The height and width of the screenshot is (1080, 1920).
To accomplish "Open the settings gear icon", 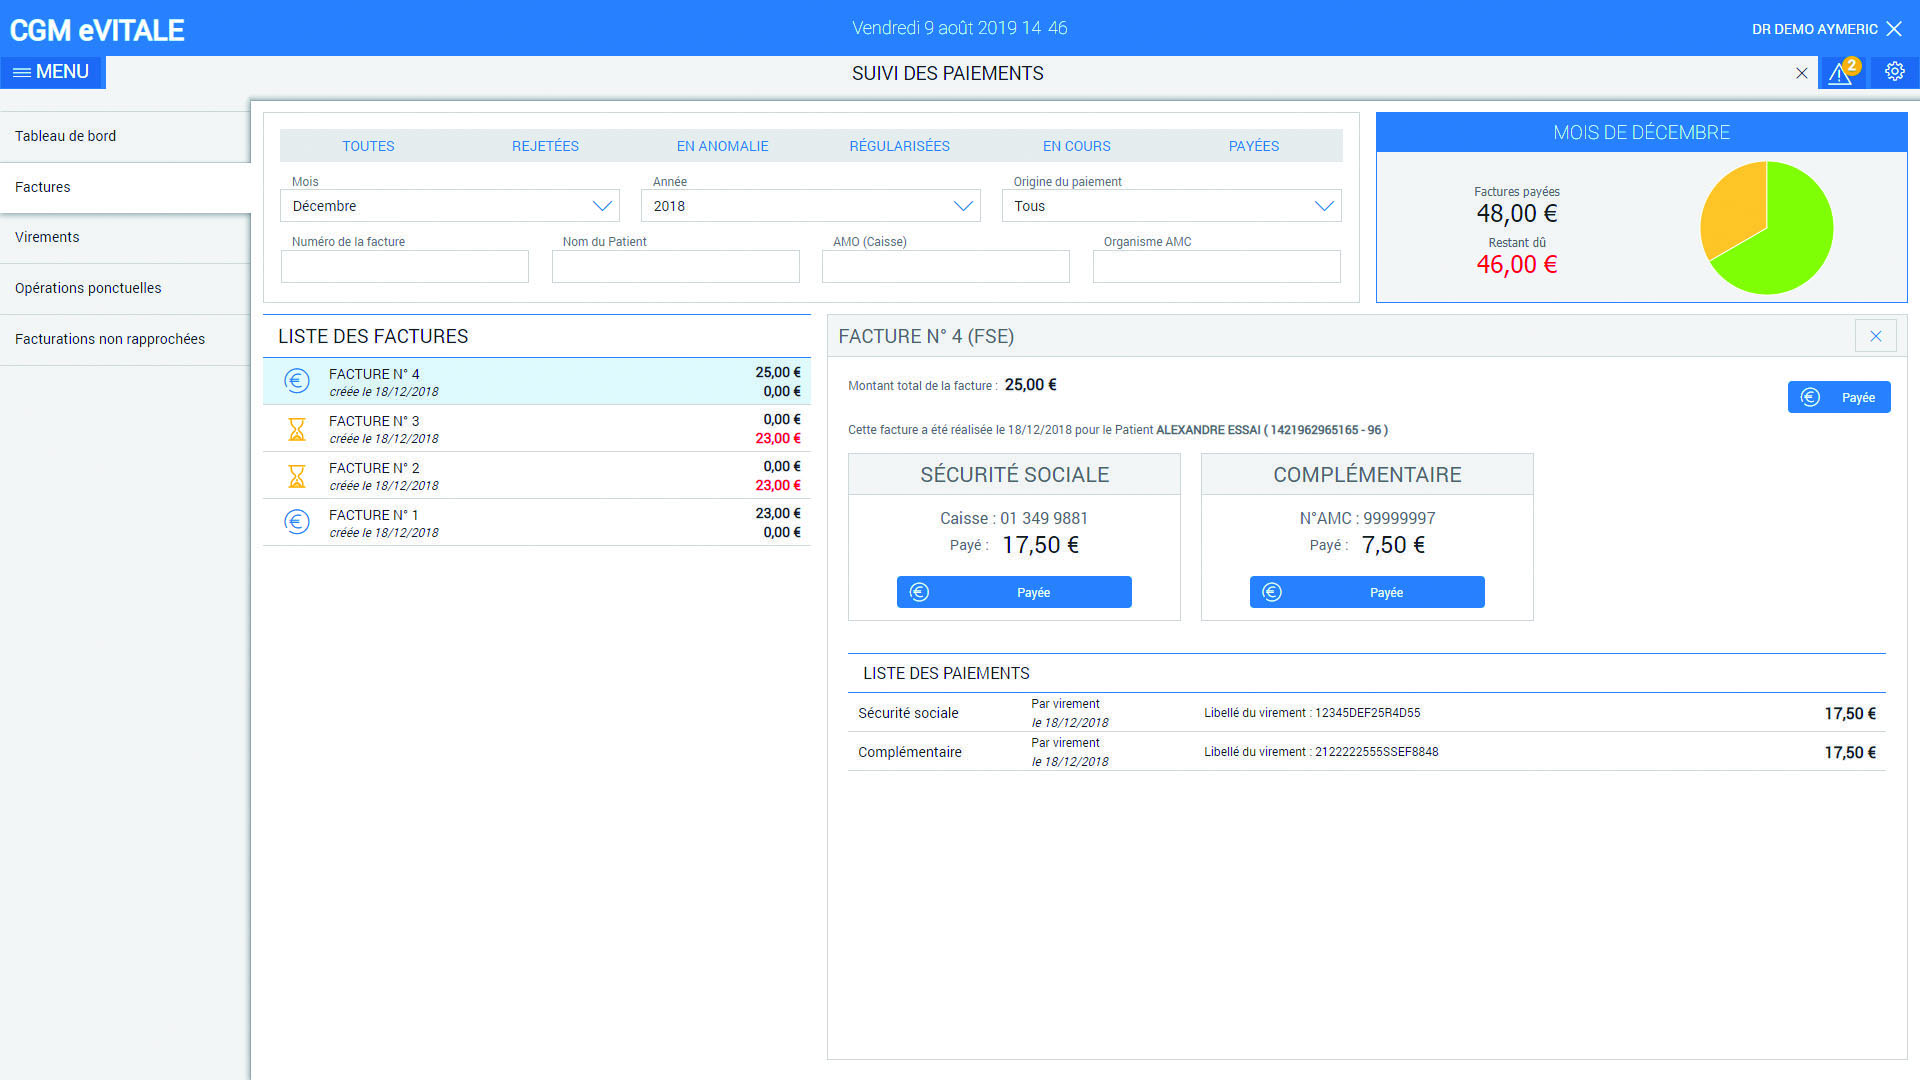I will [1894, 72].
